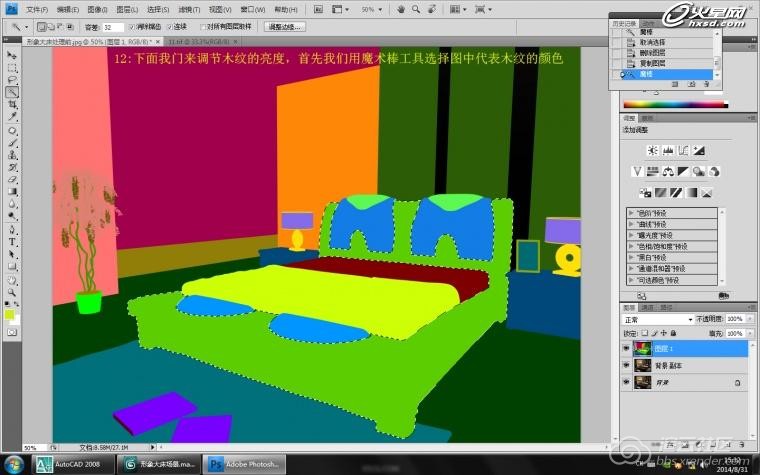Click trash icon in History panel

pyautogui.click(x=706, y=84)
